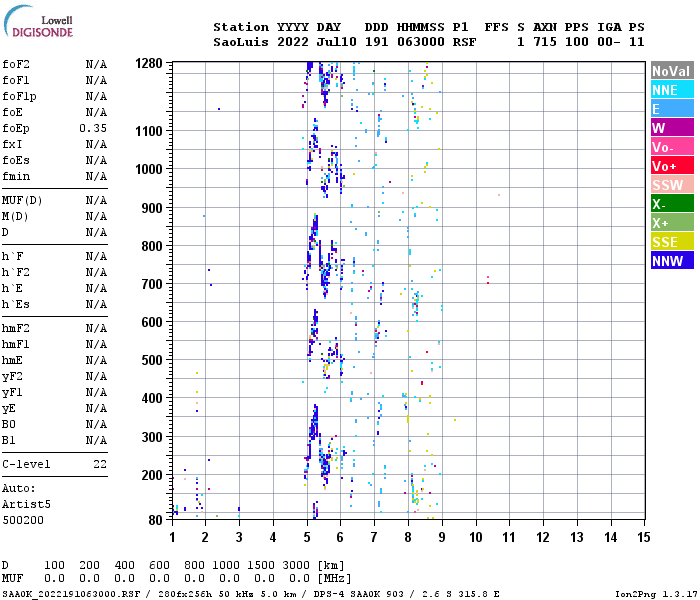Image resolution: width=700 pixels, height=600 pixels.
Task: Click the SaoLuis station name
Action: pyautogui.click(x=241, y=42)
